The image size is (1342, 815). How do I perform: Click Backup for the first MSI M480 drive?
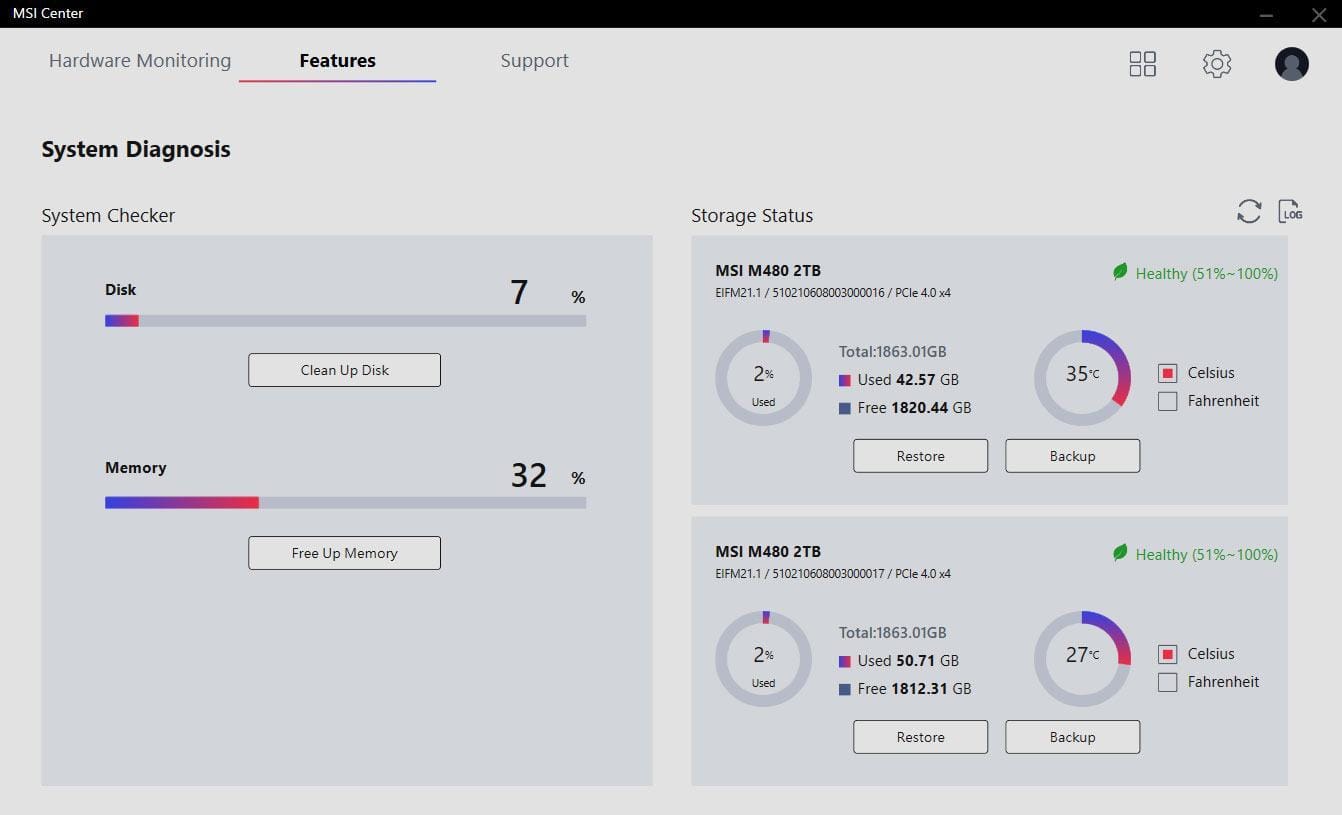tap(1072, 456)
